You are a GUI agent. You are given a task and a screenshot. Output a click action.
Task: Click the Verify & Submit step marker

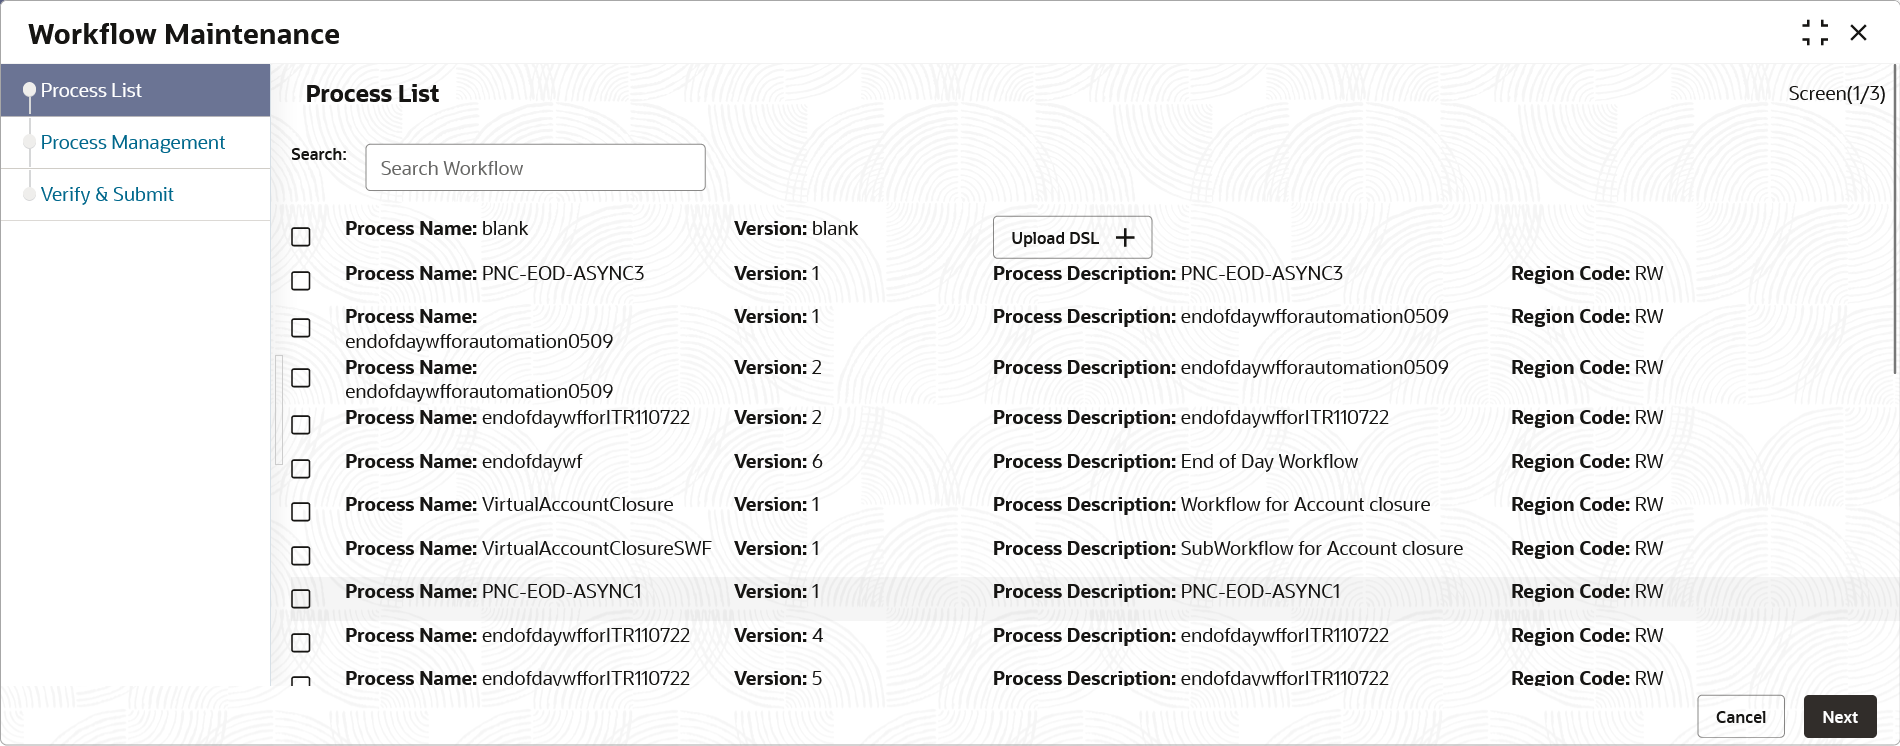pos(29,194)
